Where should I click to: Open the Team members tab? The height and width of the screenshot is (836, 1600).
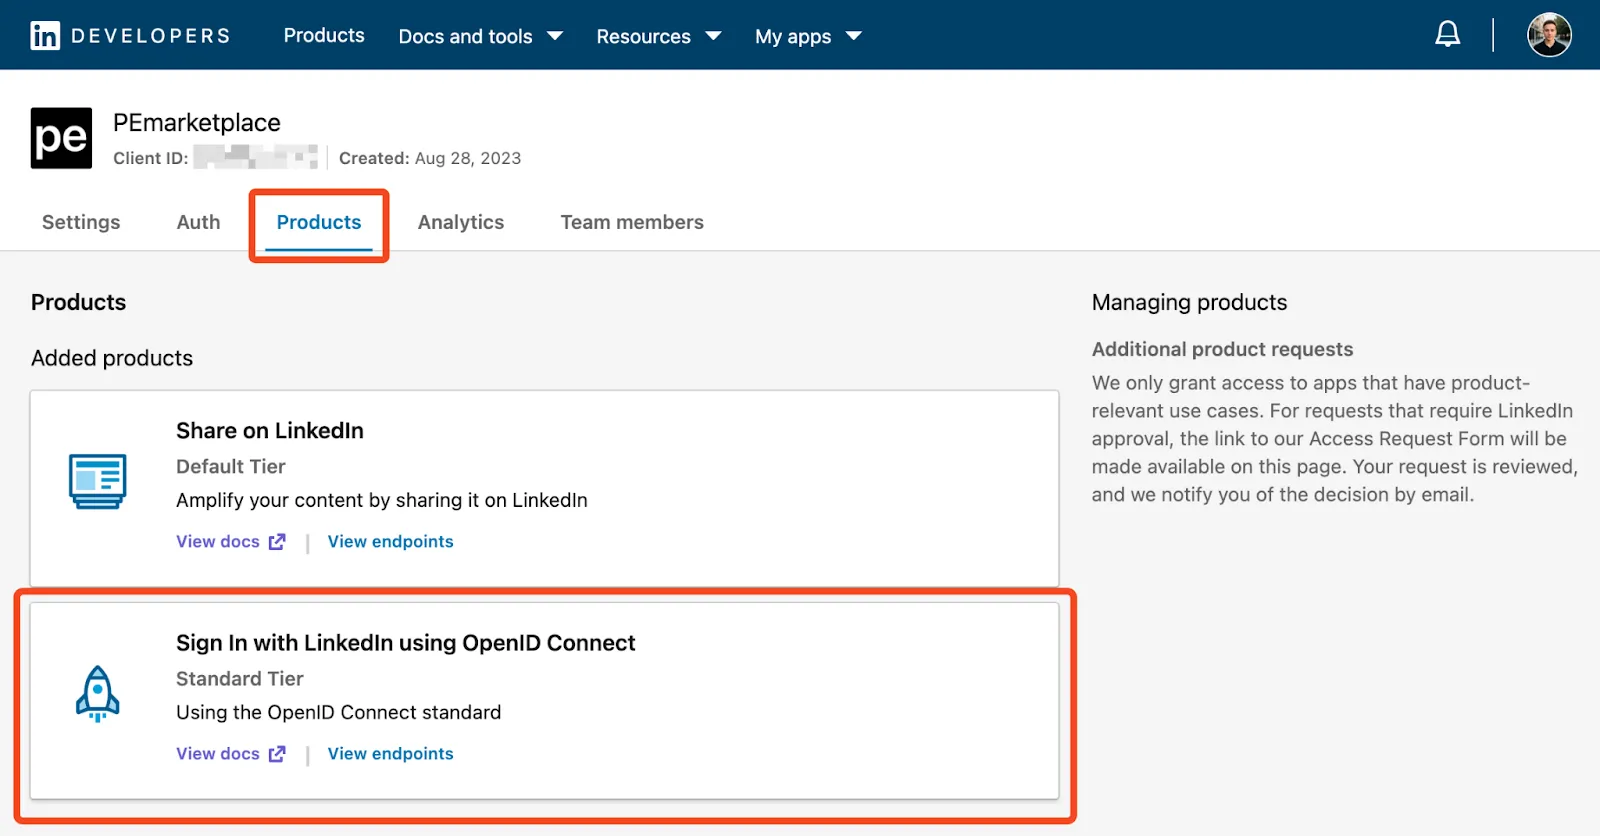click(632, 222)
